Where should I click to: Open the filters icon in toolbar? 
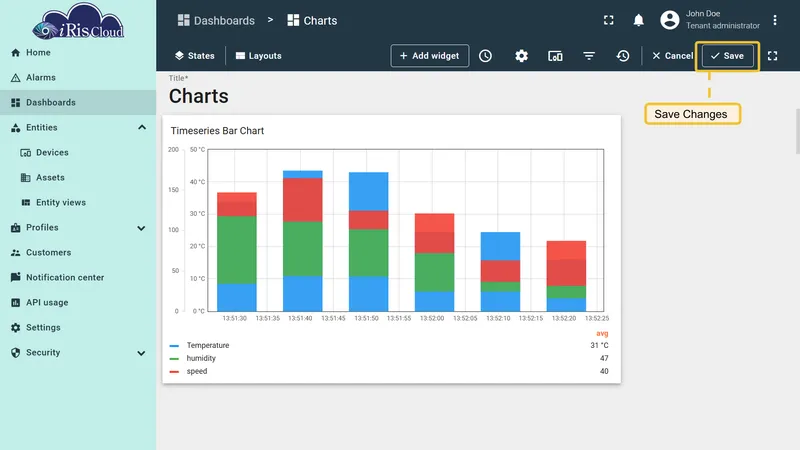[x=589, y=56]
